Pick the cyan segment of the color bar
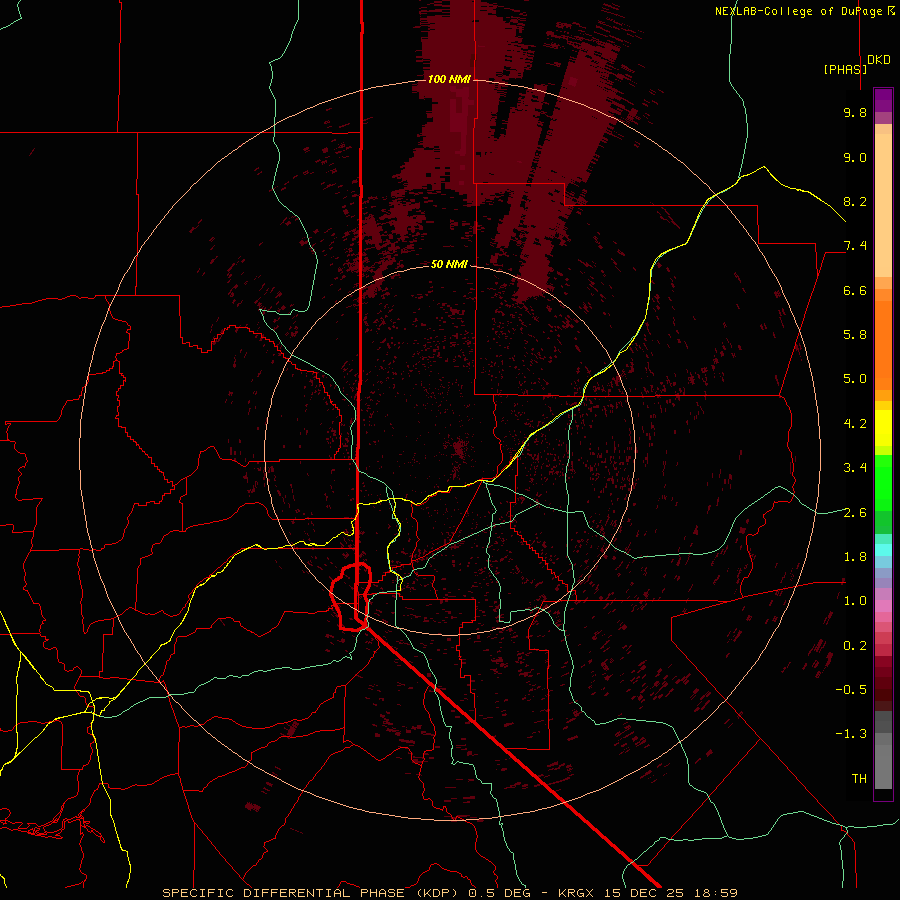The image size is (900, 900). [883, 550]
